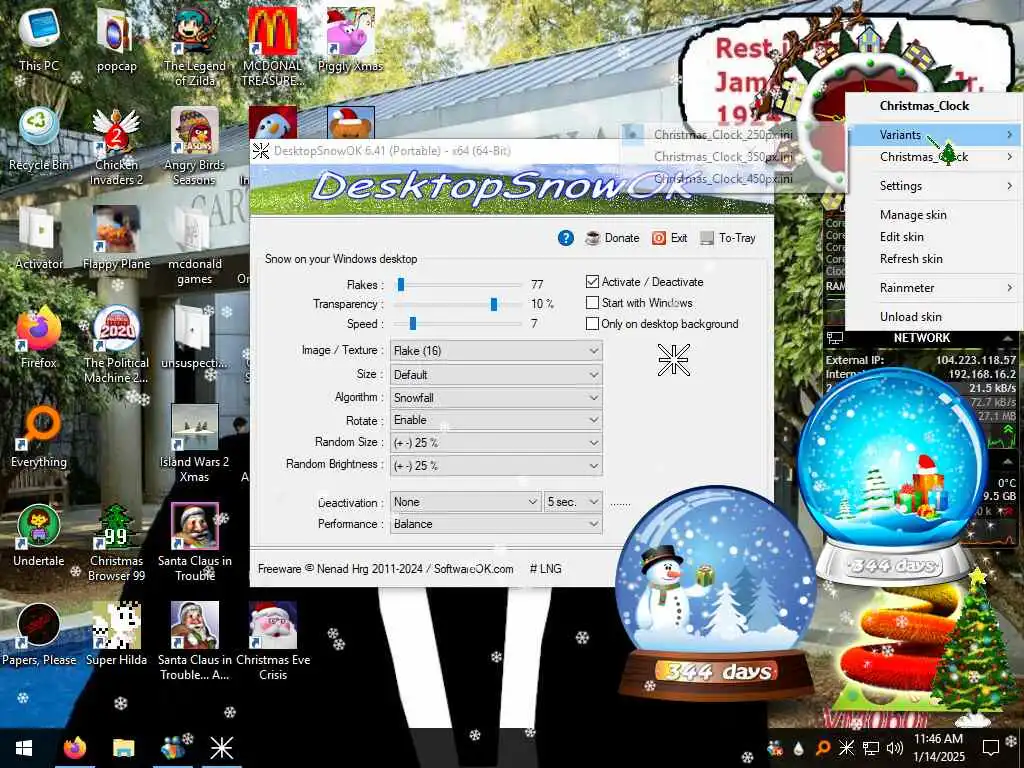
Task: Select the Island Wars 2 Xmas shortcut
Action: tap(195, 443)
